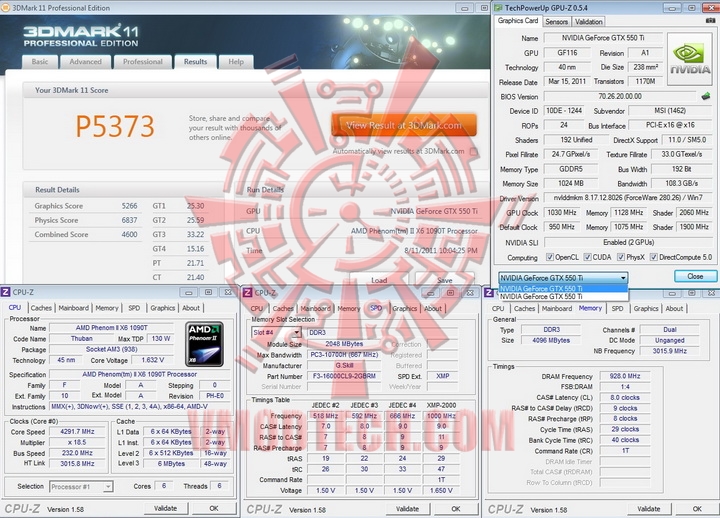This screenshot has height=518, width=720.
Task: Open Mainboard tab in right CPU-Z window
Action: click(557, 309)
